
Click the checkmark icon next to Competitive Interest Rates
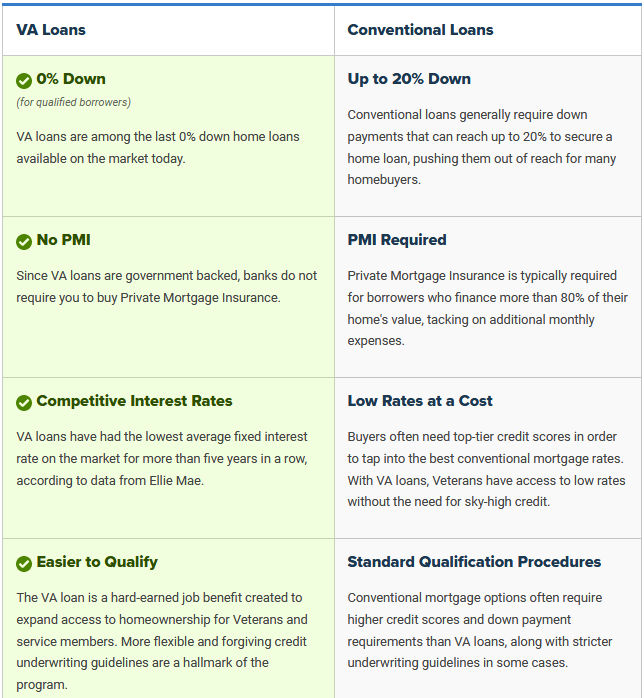[x=24, y=403]
